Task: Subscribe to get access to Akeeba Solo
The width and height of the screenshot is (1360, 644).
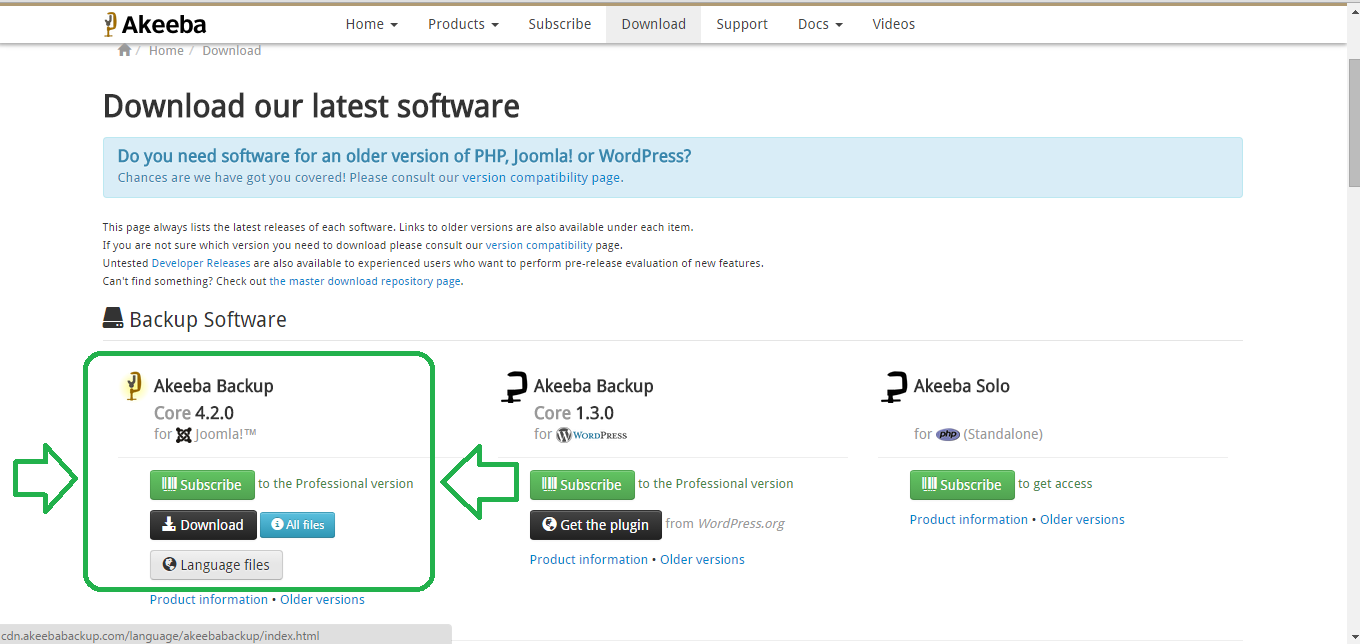Action: 962,485
